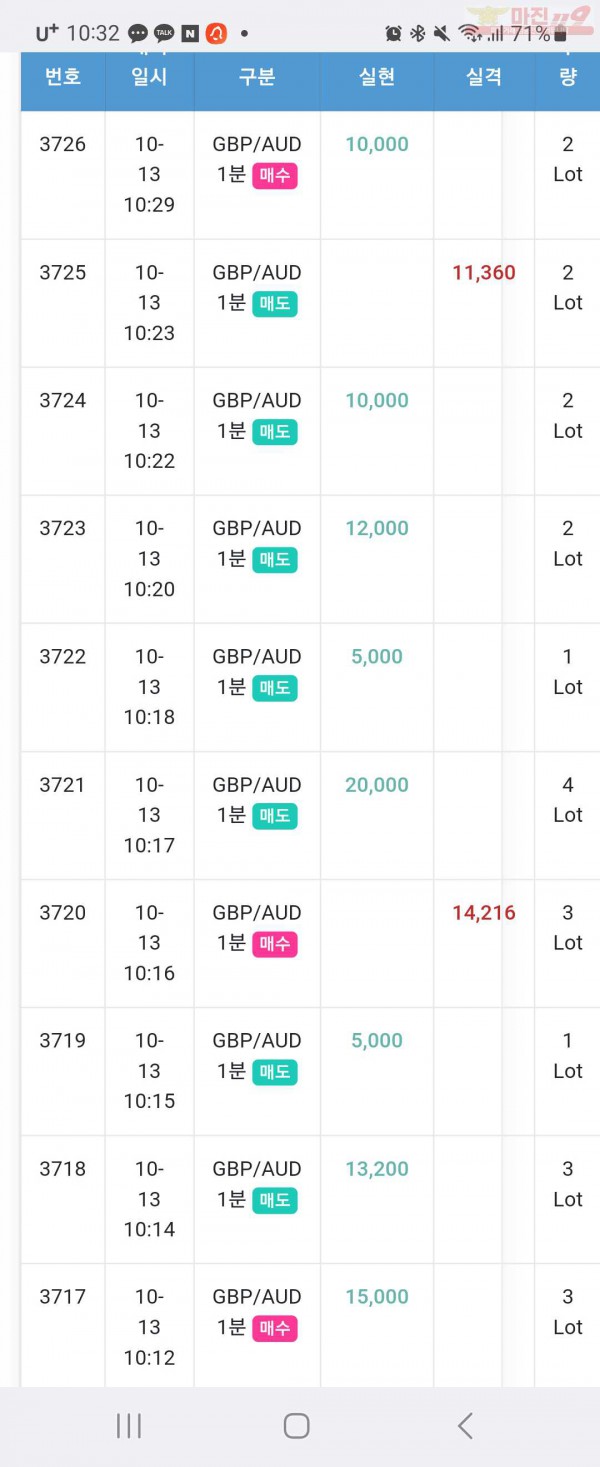Open recent apps with the three-bar icon
The image size is (600, 1467).
pyautogui.click(x=129, y=1425)
